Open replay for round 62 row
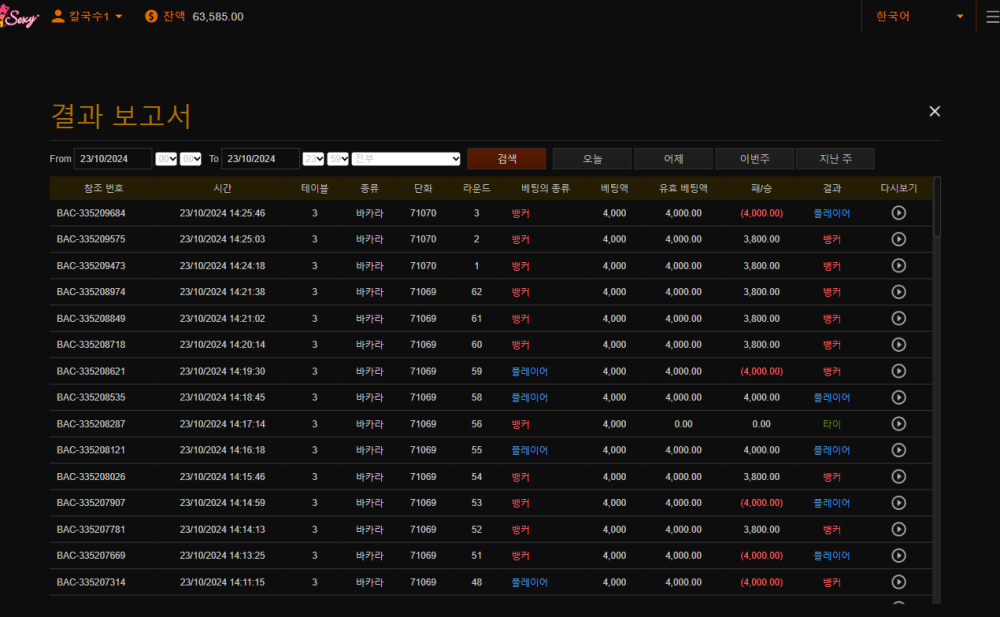Screen dimensions: 1000x617 click(898, 292)
